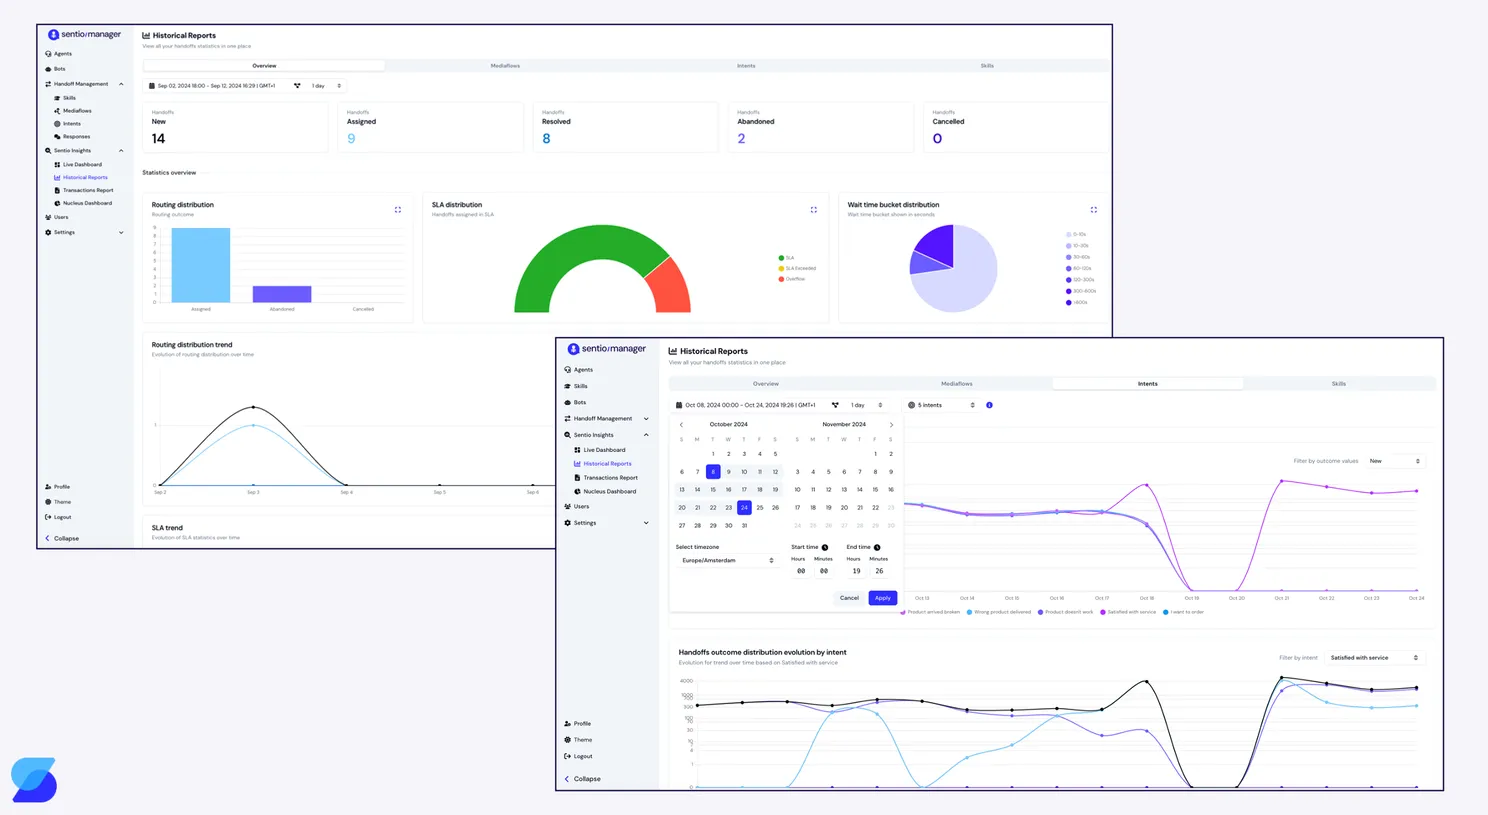Click the Start time clock icon
This screenshot has width=1488, height=815.
point(825,547)
